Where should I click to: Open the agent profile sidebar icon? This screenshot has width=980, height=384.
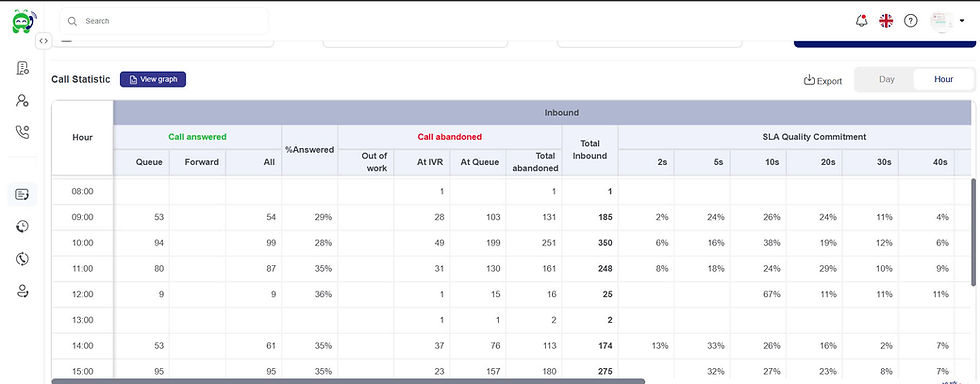22,290
